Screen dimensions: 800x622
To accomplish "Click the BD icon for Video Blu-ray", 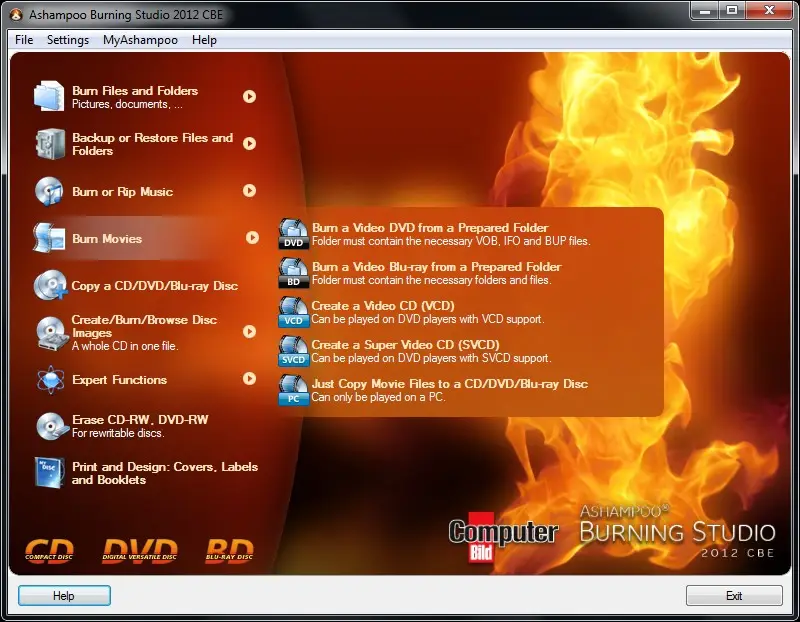I will [x=293, y=273].
